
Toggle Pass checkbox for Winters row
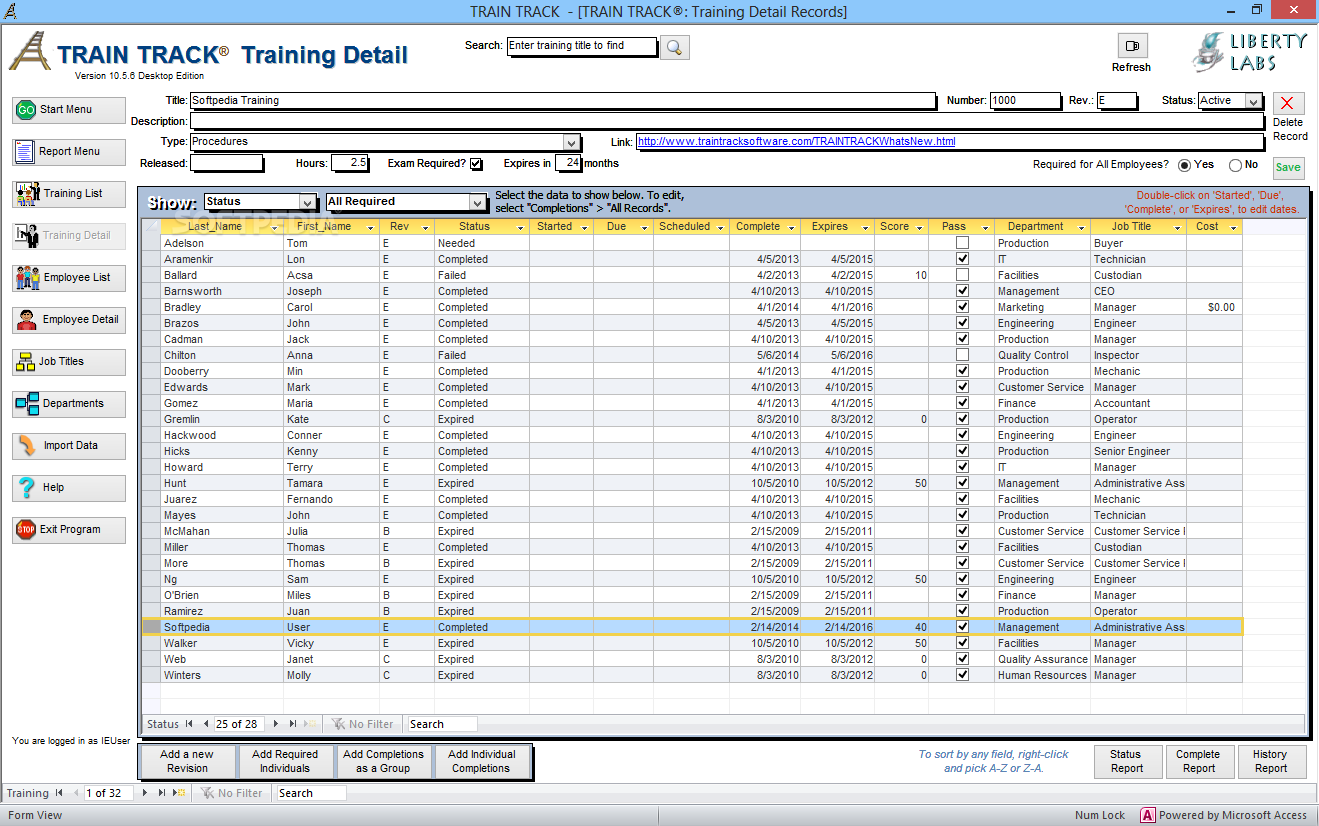click(962, 675)
